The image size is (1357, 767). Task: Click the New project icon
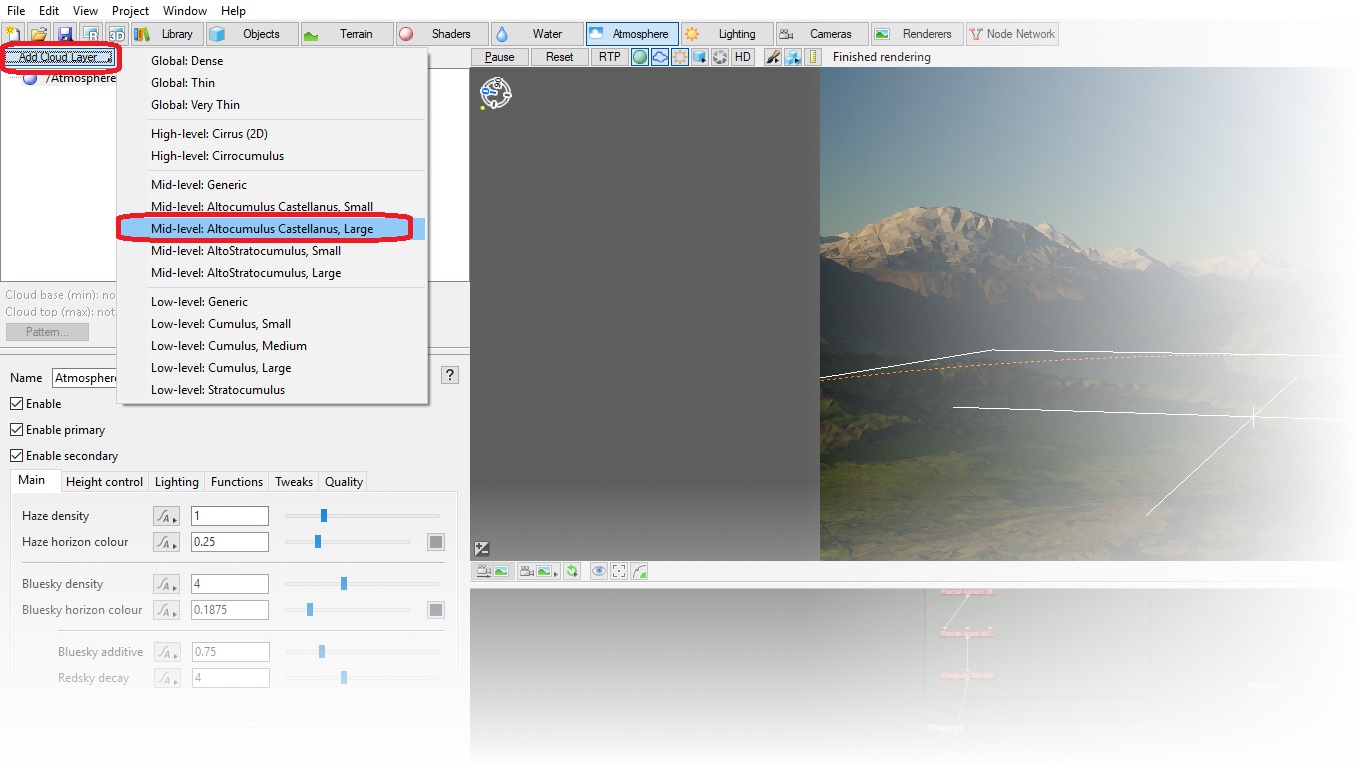tap(14, 34)
